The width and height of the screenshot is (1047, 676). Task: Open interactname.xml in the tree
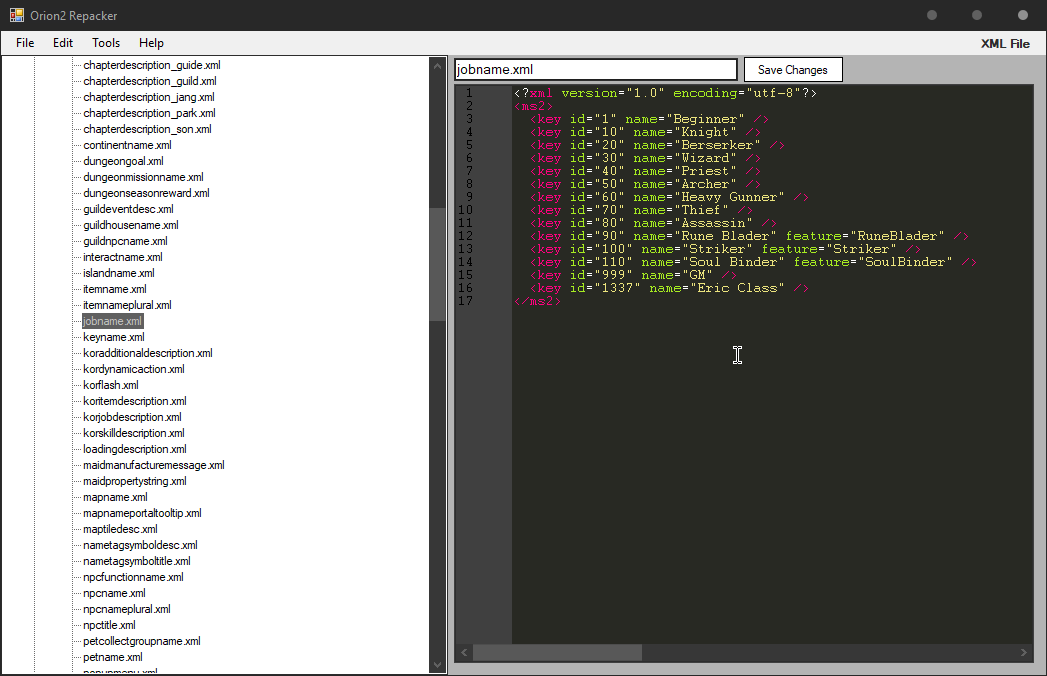[122, 257]
